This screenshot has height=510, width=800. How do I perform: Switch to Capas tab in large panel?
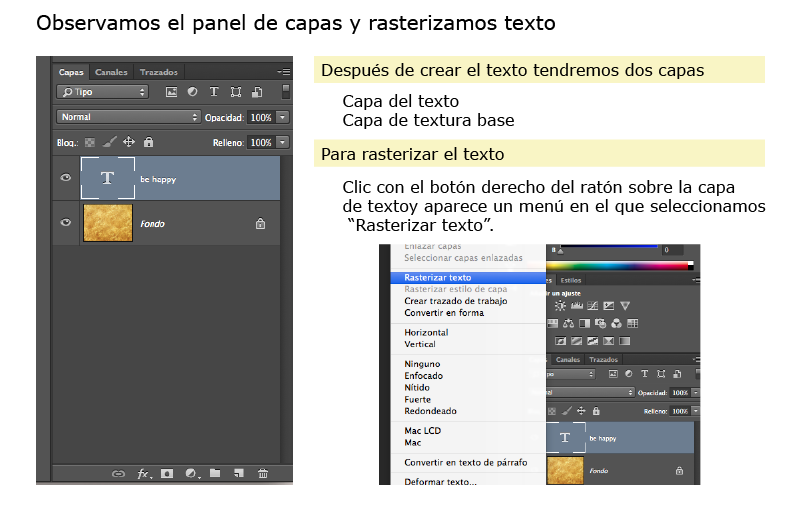click(x=71, y=72)
